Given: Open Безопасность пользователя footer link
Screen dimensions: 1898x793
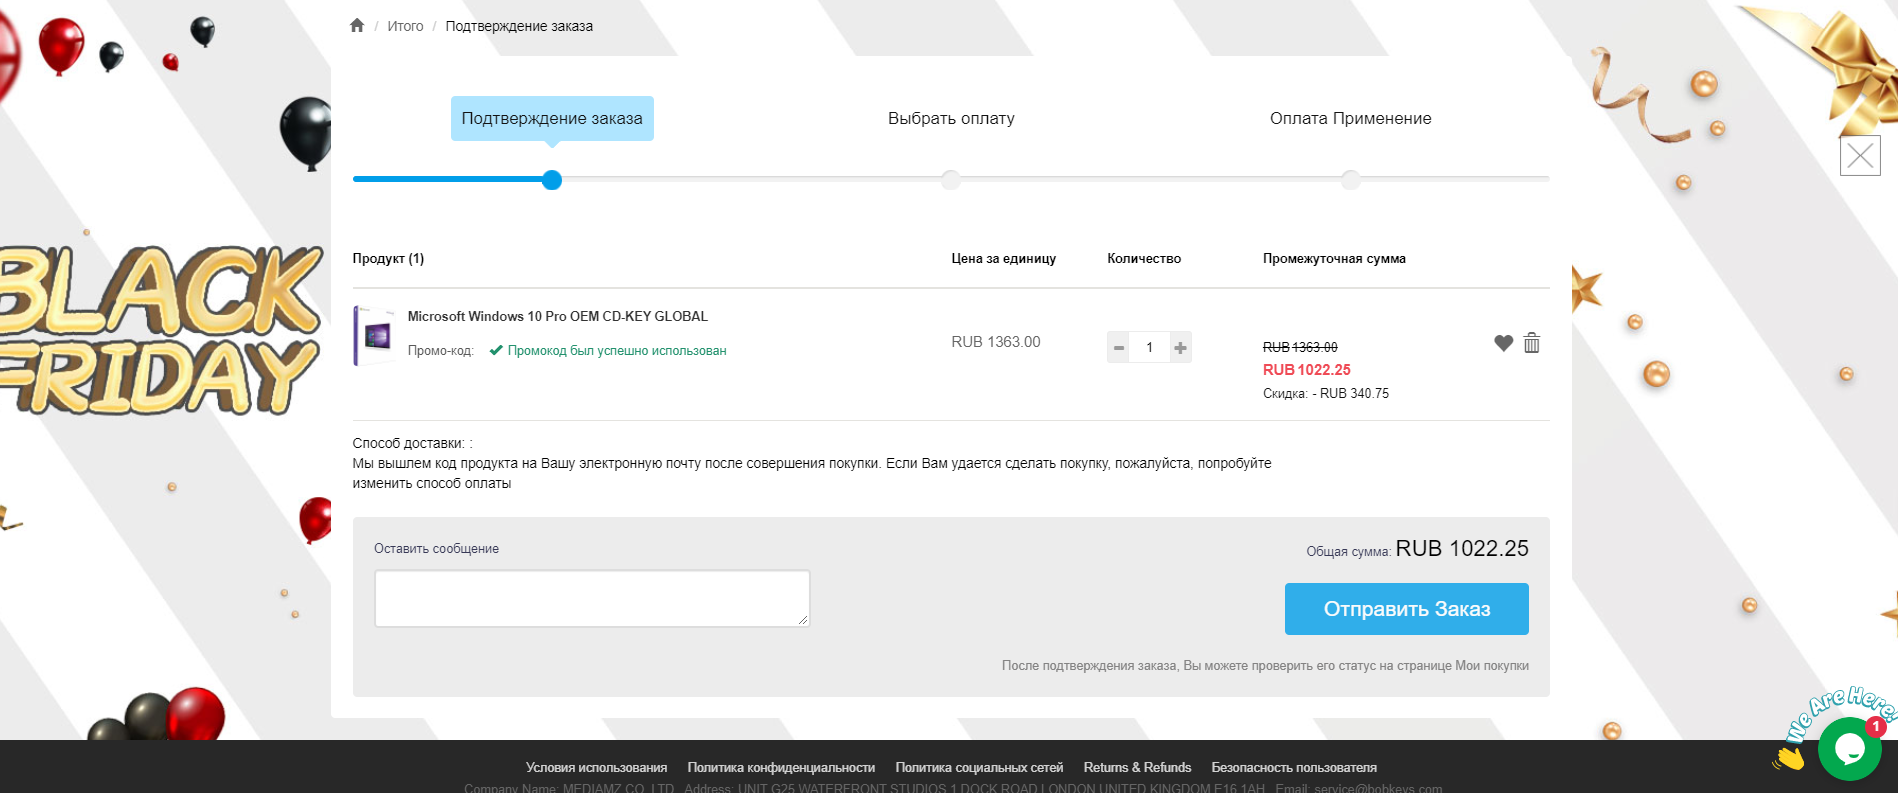Looking at the screenshot, I should tap(1294, 768).
